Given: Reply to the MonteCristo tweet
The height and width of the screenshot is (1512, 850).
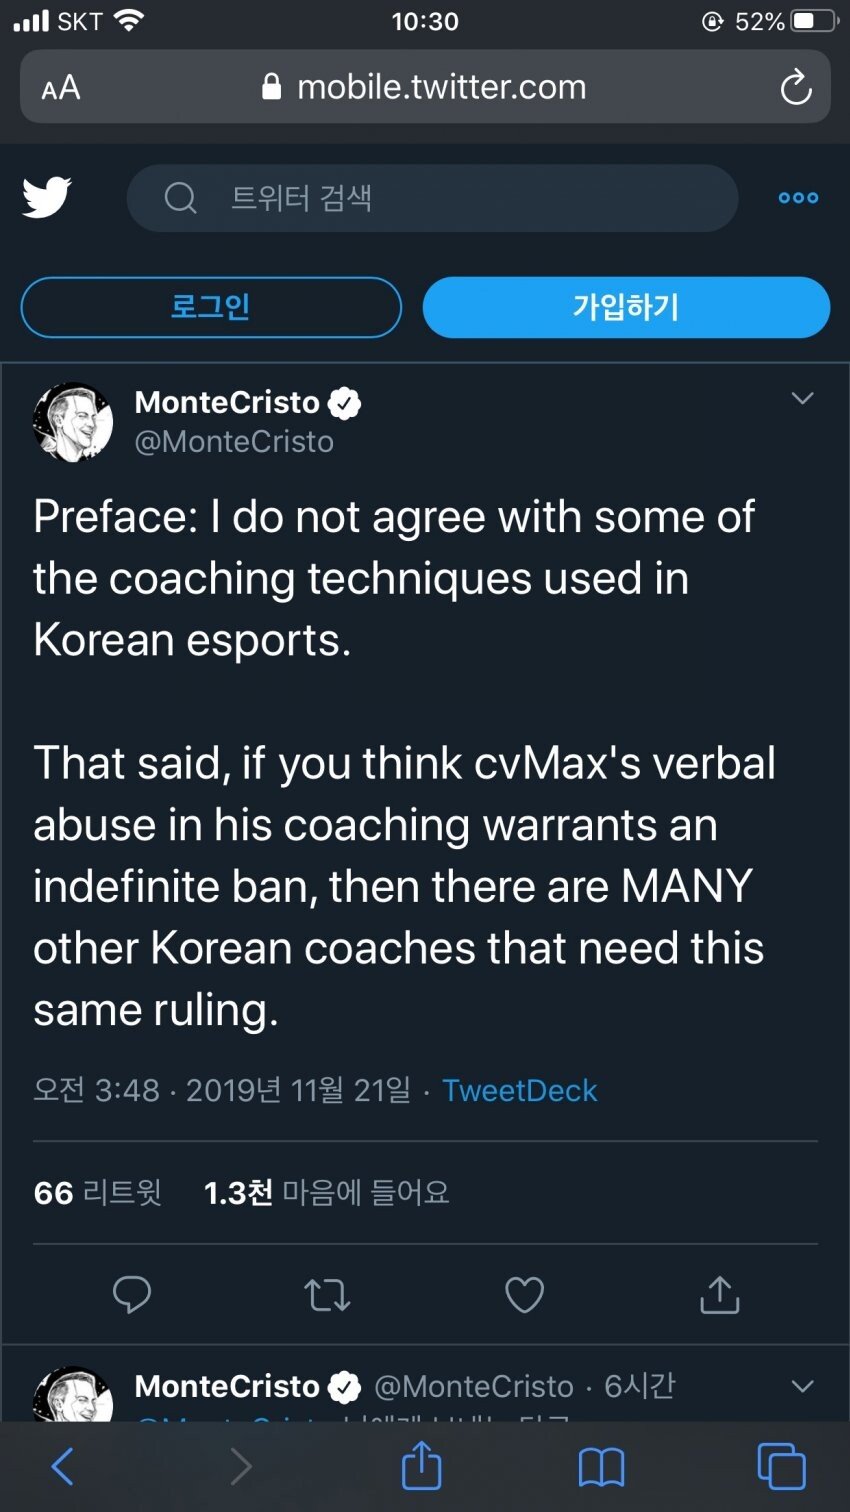Looking at the screenshot, I should (132, 1294).
